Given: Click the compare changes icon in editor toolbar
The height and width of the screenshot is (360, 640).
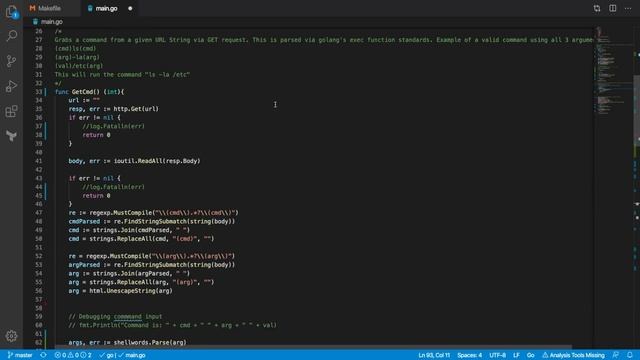Looking at the screenshot, I should [597, 8].
